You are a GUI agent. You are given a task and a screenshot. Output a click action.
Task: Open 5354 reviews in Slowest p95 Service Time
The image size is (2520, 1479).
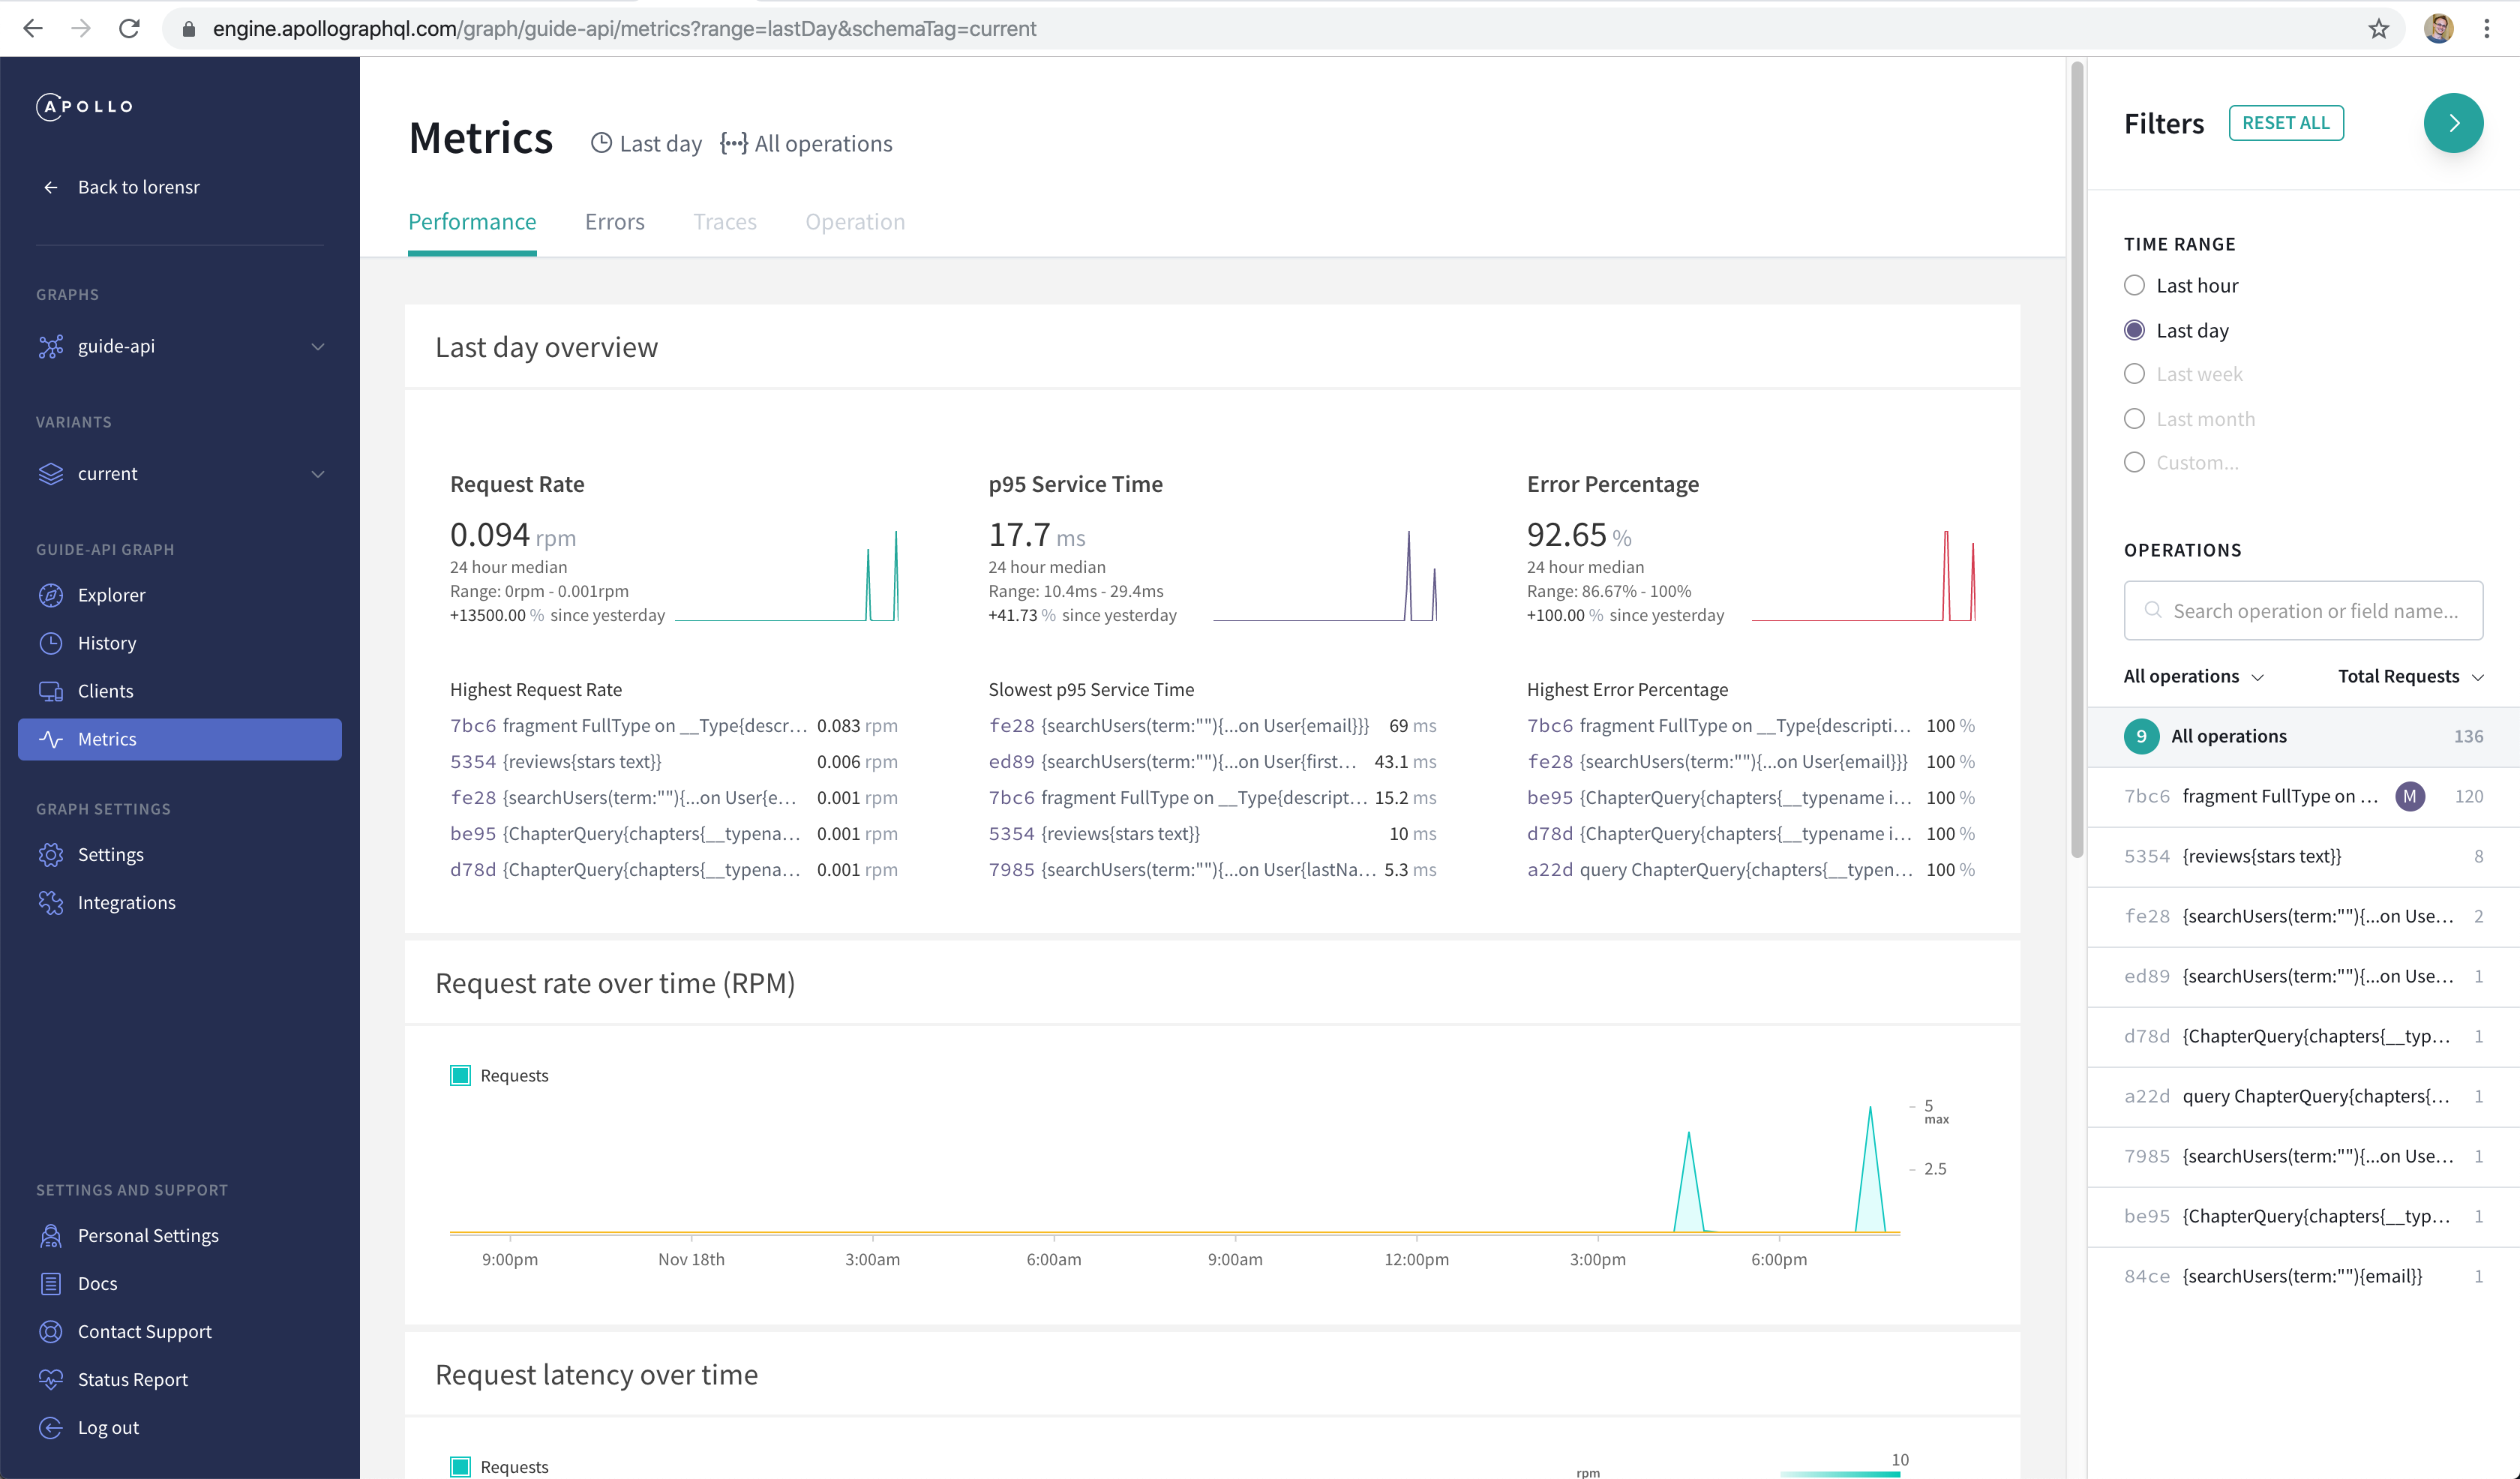1212,834
